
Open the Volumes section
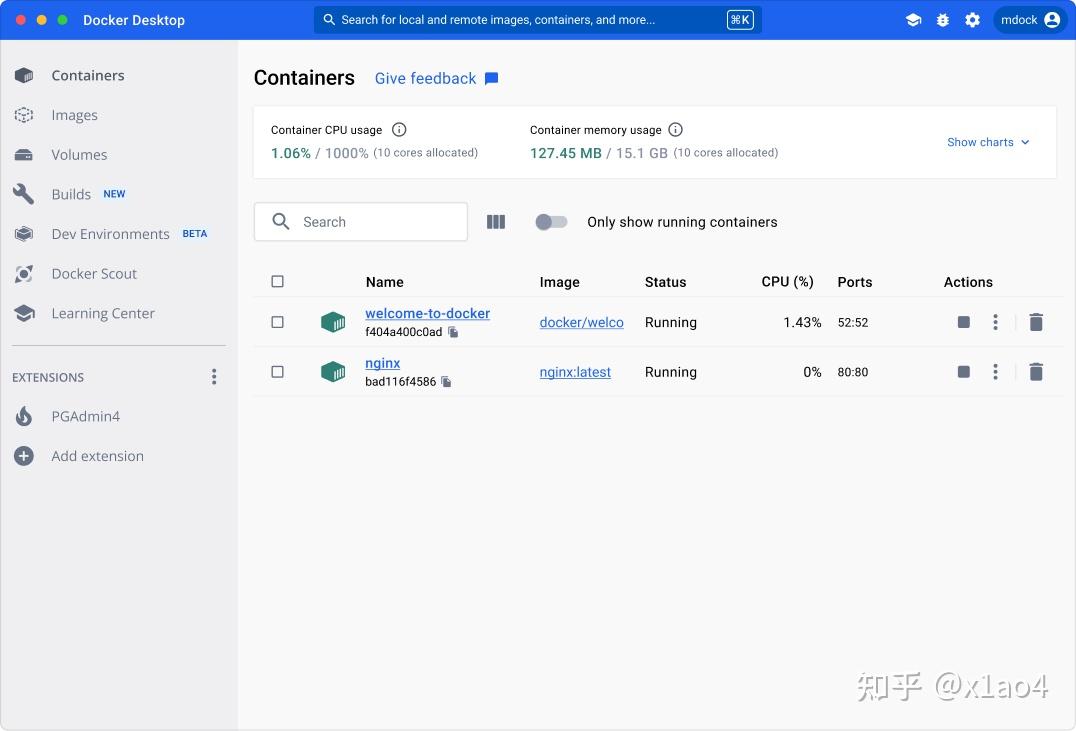[x=78, y=154]
